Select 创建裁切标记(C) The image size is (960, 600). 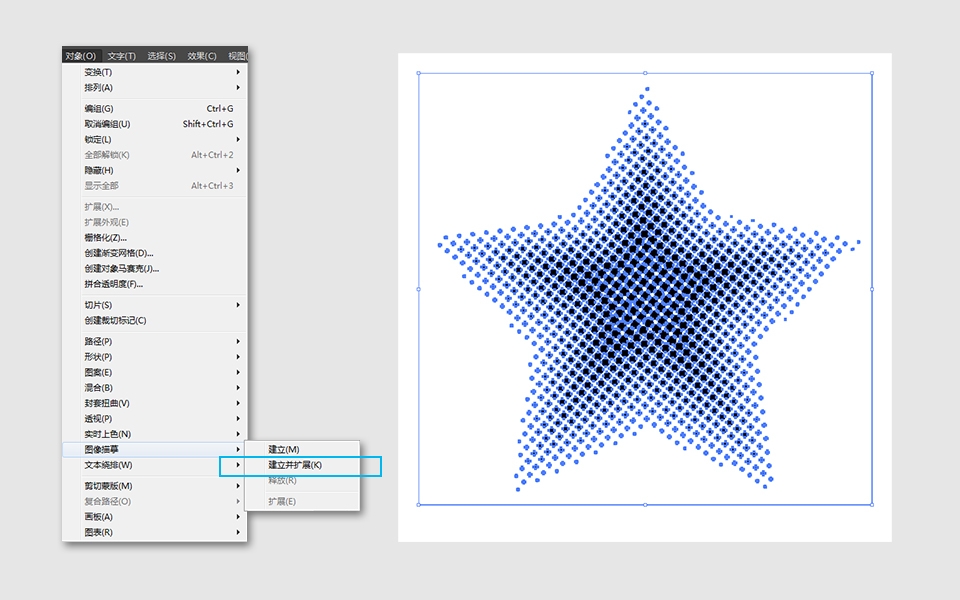pyautogui.click(x=115, y=321)
